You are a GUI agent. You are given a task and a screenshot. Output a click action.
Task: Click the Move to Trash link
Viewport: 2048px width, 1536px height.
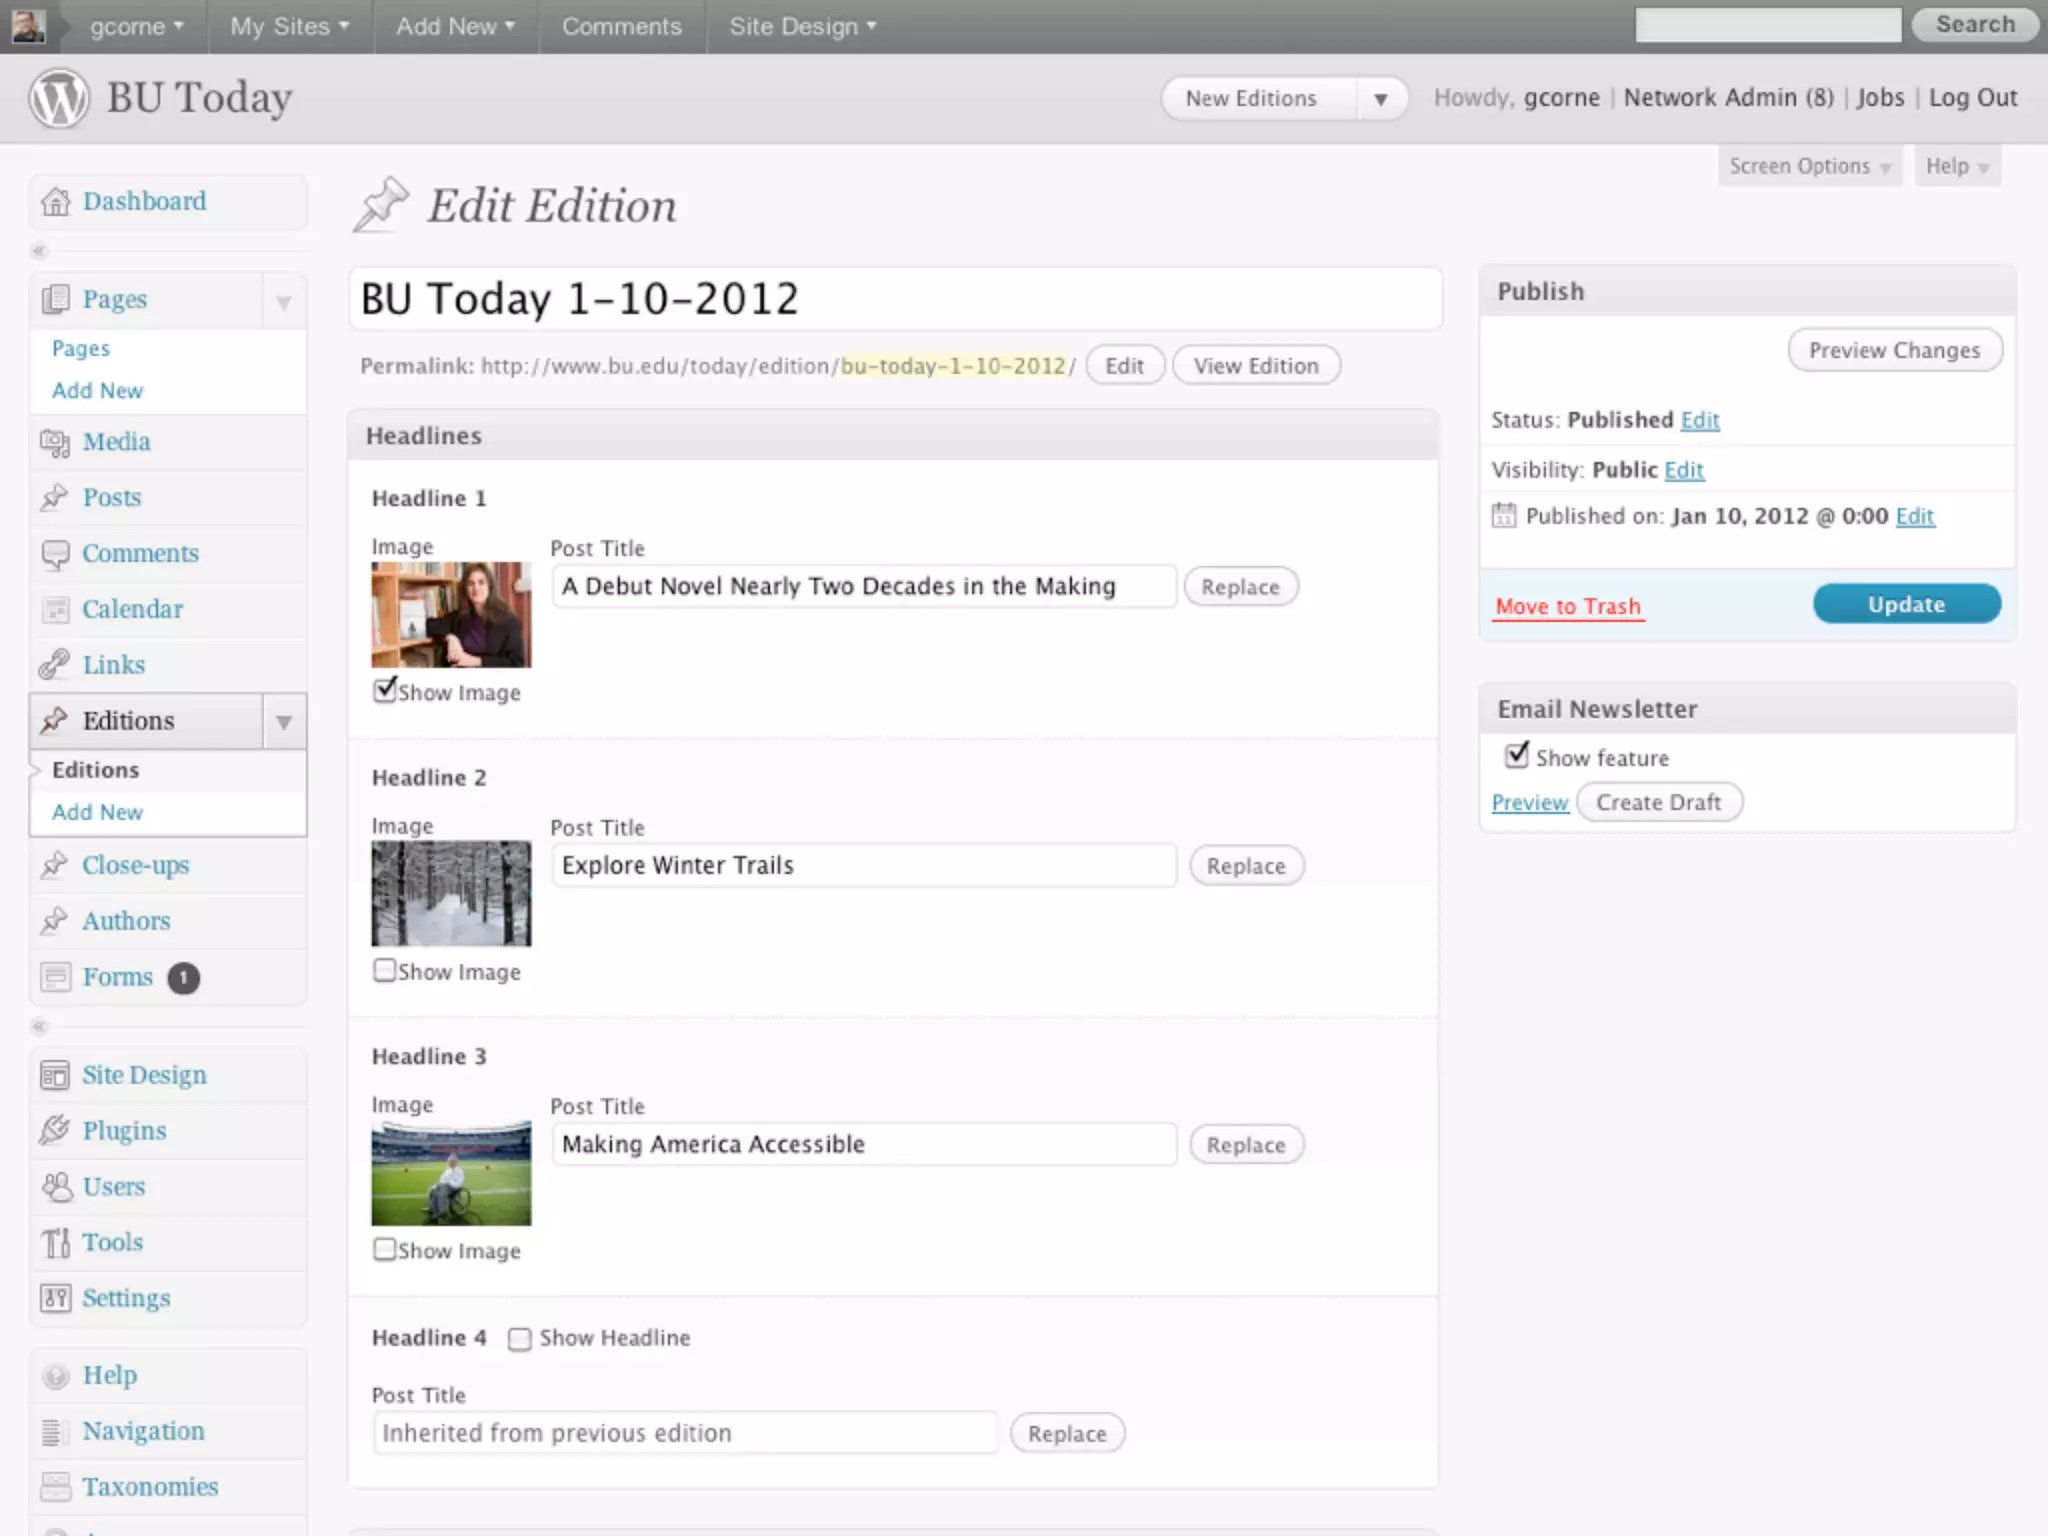(x=1567, y=606)
